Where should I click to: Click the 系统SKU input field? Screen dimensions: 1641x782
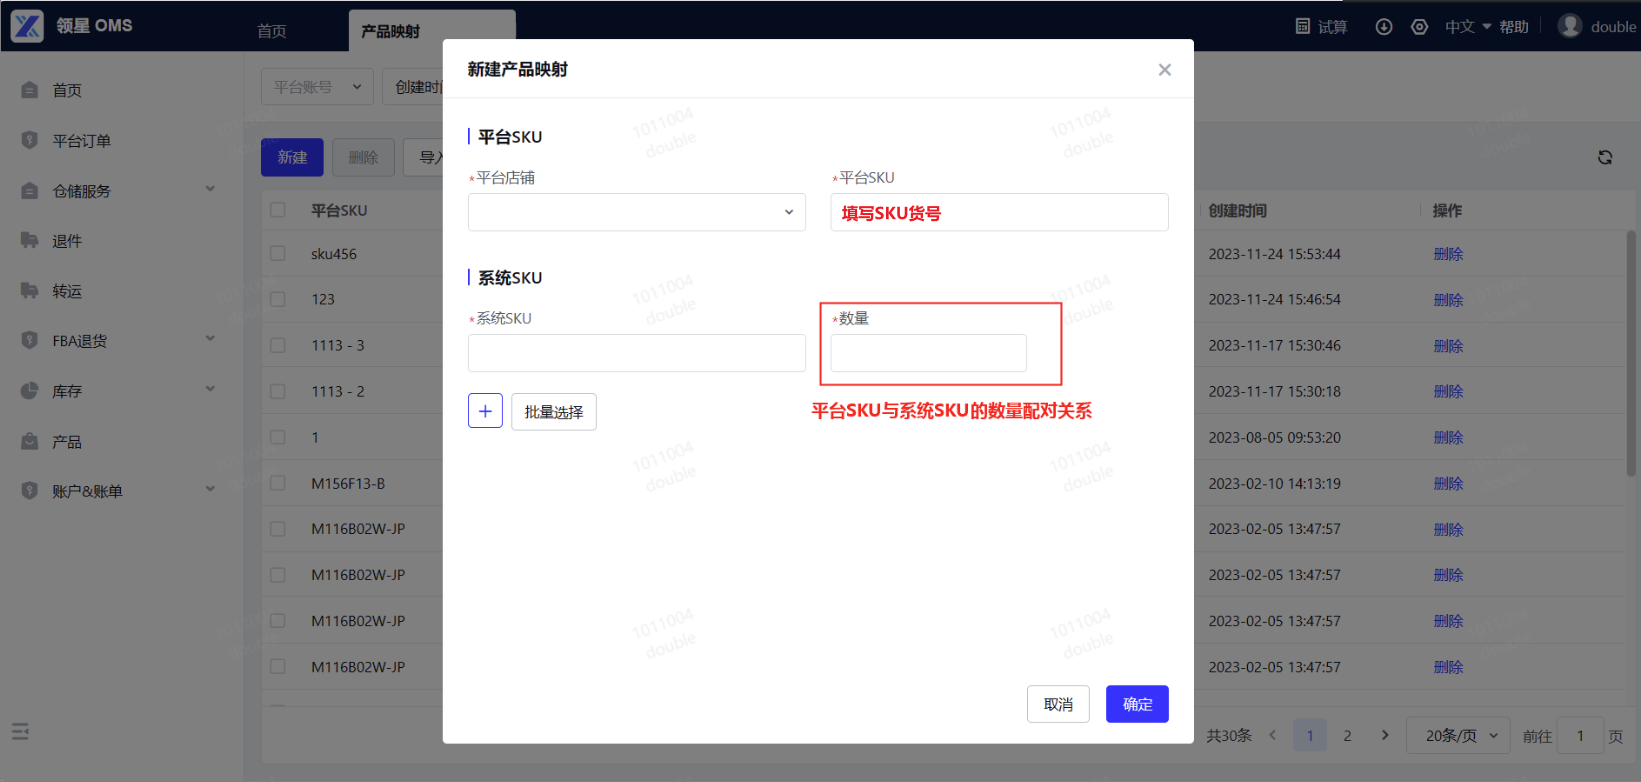point(637,353)
